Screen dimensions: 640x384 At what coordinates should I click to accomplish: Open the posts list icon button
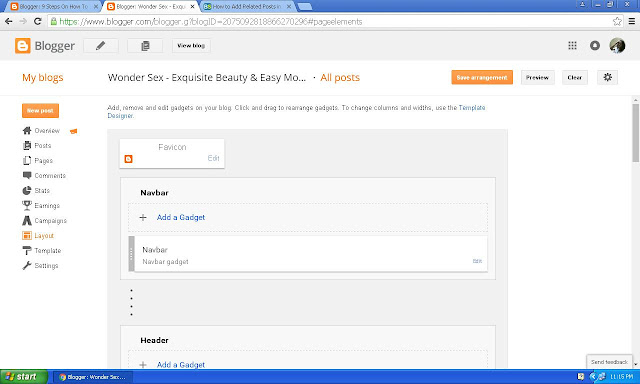click(145, 46)
